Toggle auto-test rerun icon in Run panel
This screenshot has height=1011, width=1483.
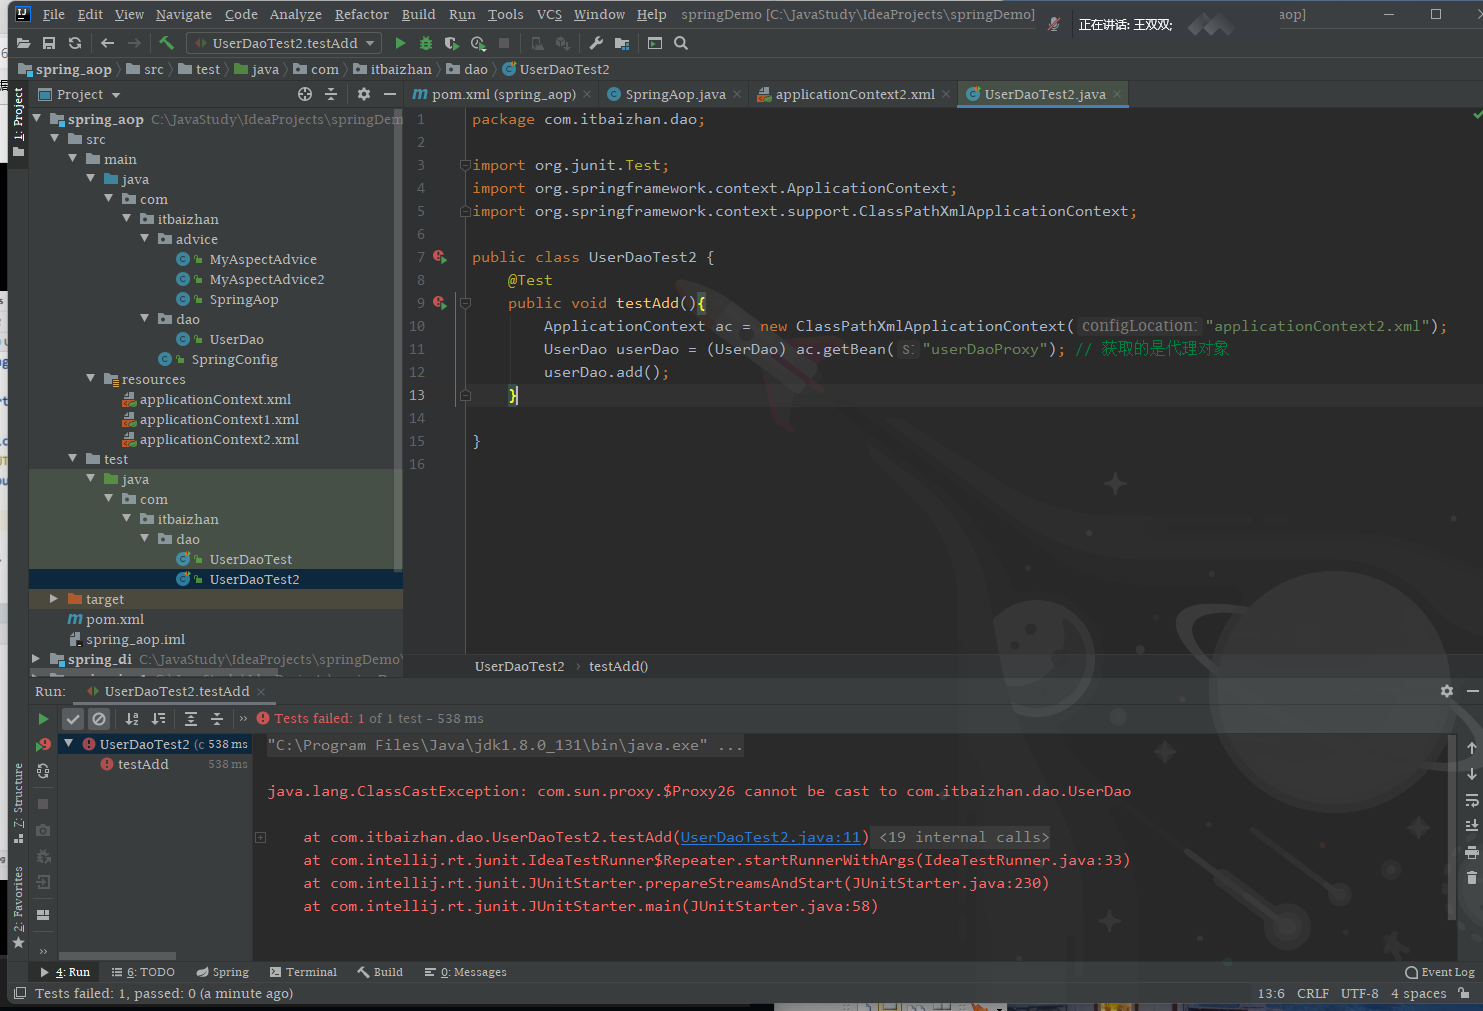point(43,771)
